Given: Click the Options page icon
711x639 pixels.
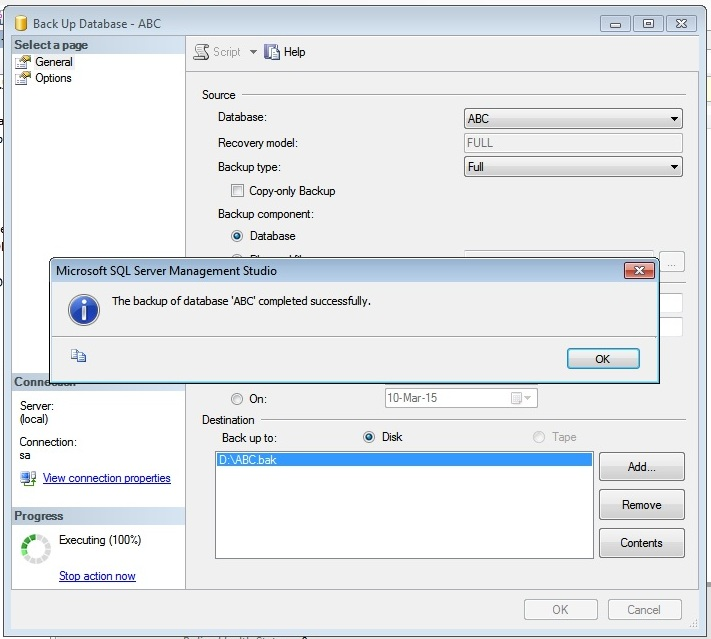Looking at the screenshot, I should (x=23, y=78).
